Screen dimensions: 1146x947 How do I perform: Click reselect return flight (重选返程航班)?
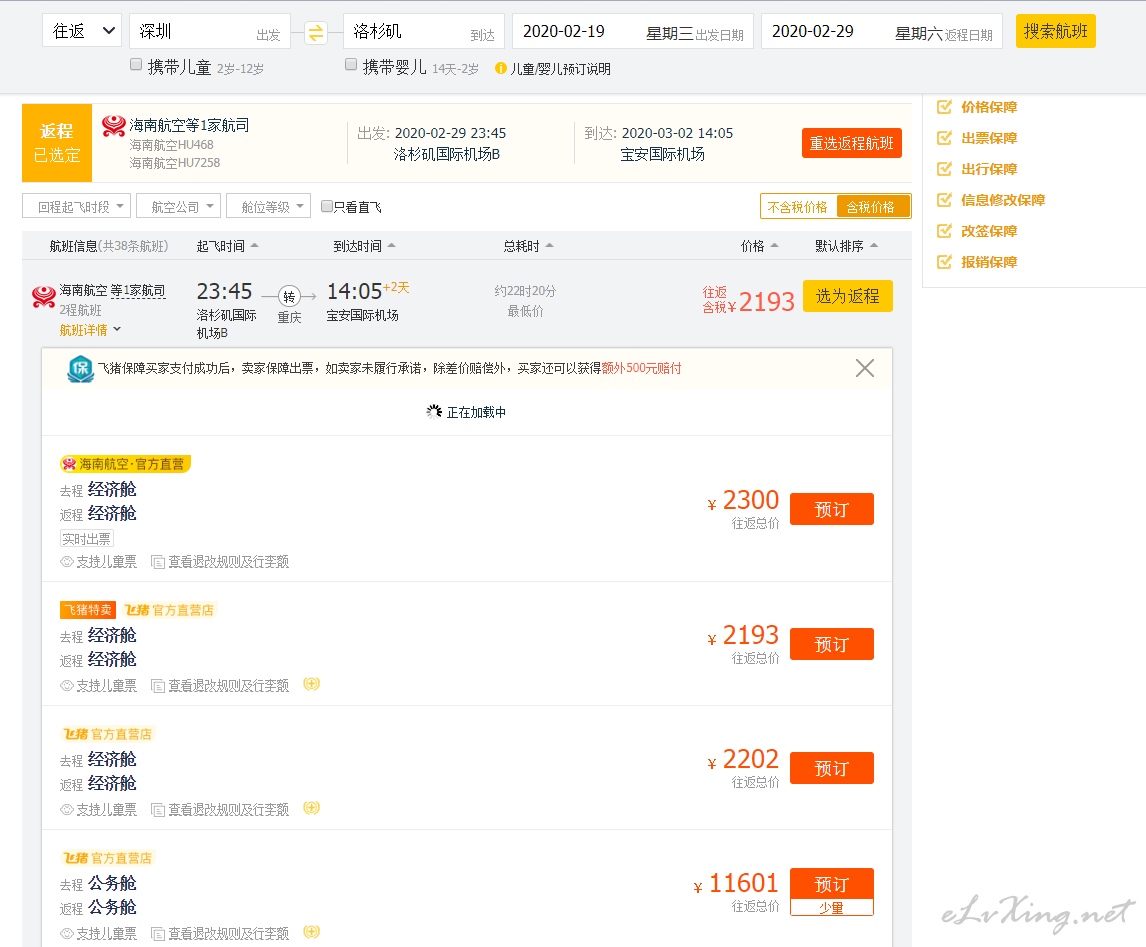click(851, 143)
